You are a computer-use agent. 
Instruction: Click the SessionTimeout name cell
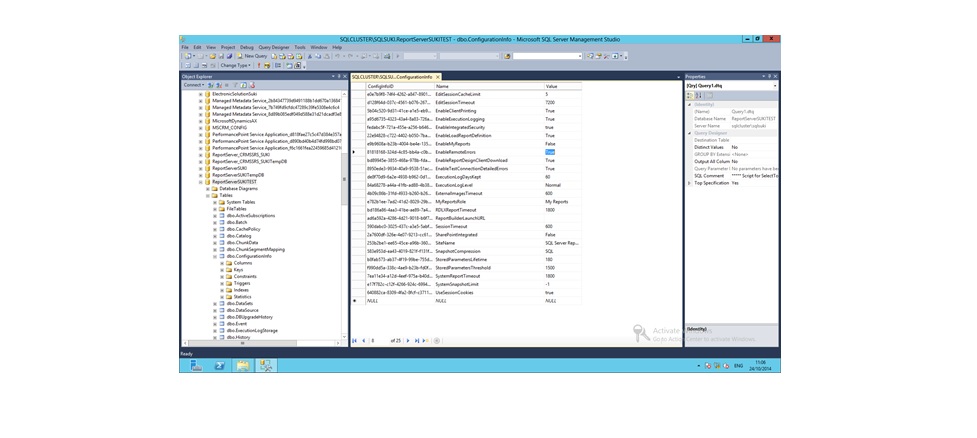click(x=488, y=226)
